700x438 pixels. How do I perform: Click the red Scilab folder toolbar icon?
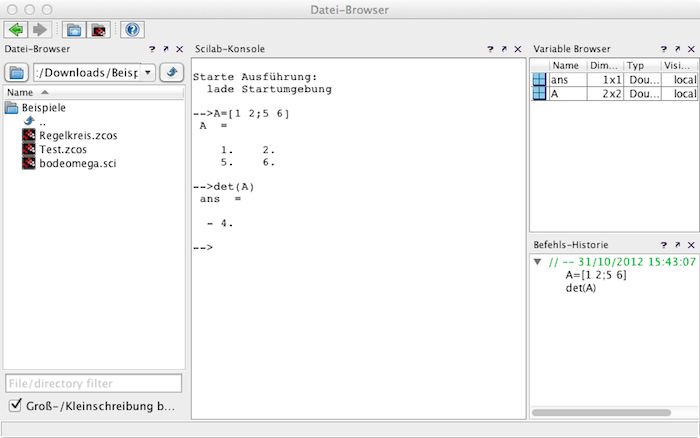point(98,30)
